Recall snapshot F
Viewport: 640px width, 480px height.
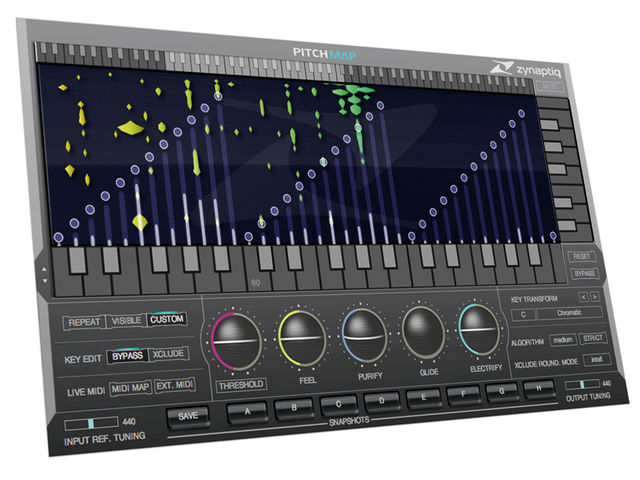click(x=463, y=394)
